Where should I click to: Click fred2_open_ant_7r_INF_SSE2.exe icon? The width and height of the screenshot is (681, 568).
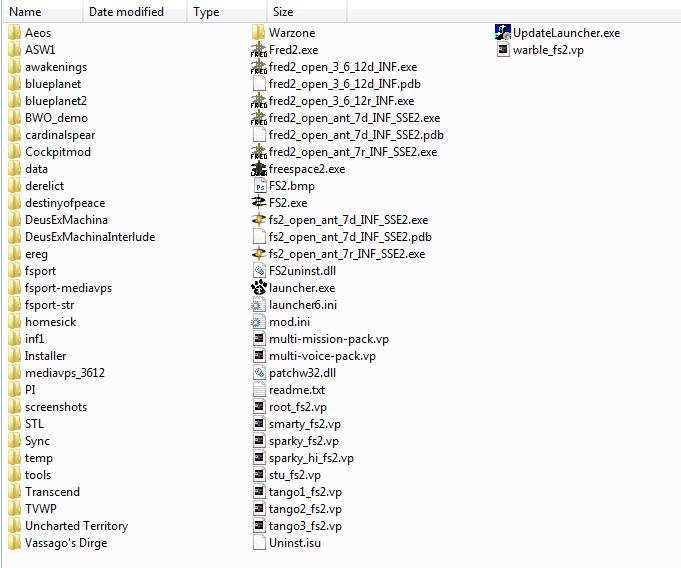pyautogui.click(x=259, y=152)
